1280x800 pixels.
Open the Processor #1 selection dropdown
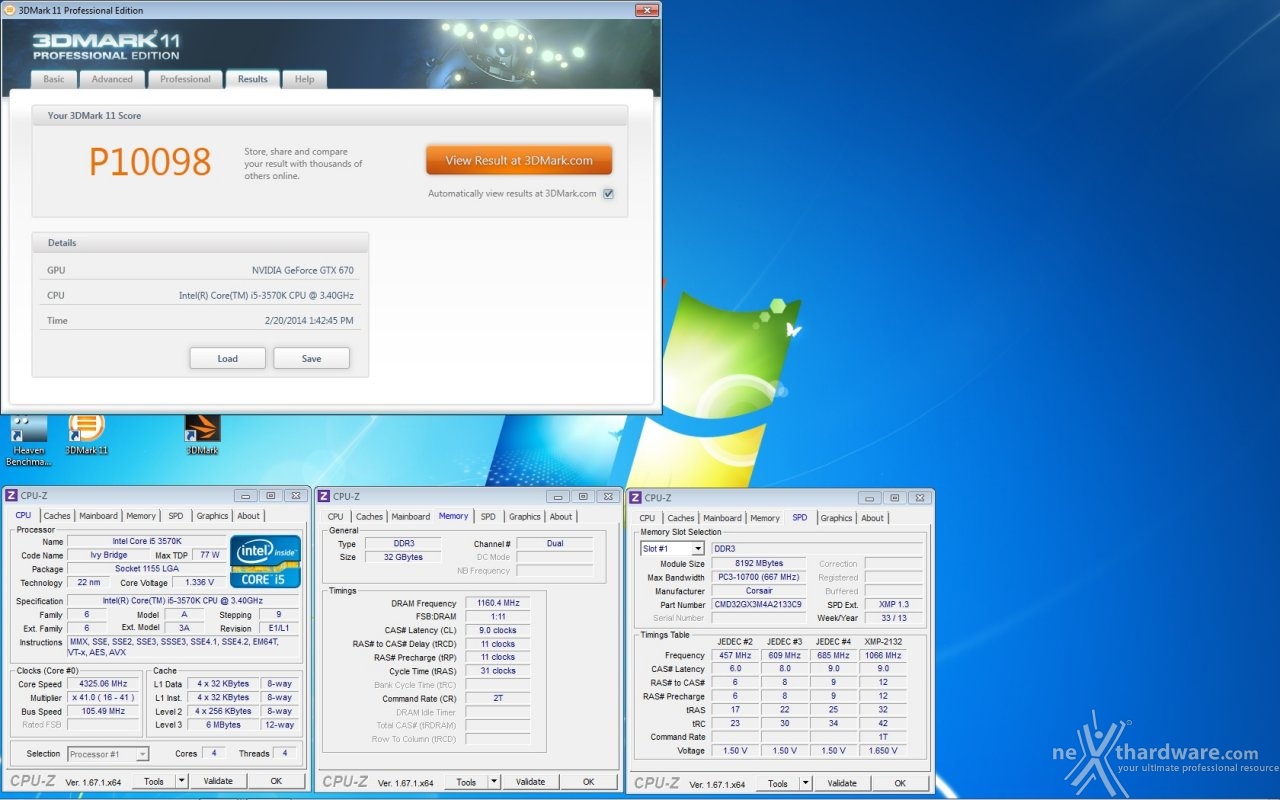pyautogui.click(x=108, y=754)
